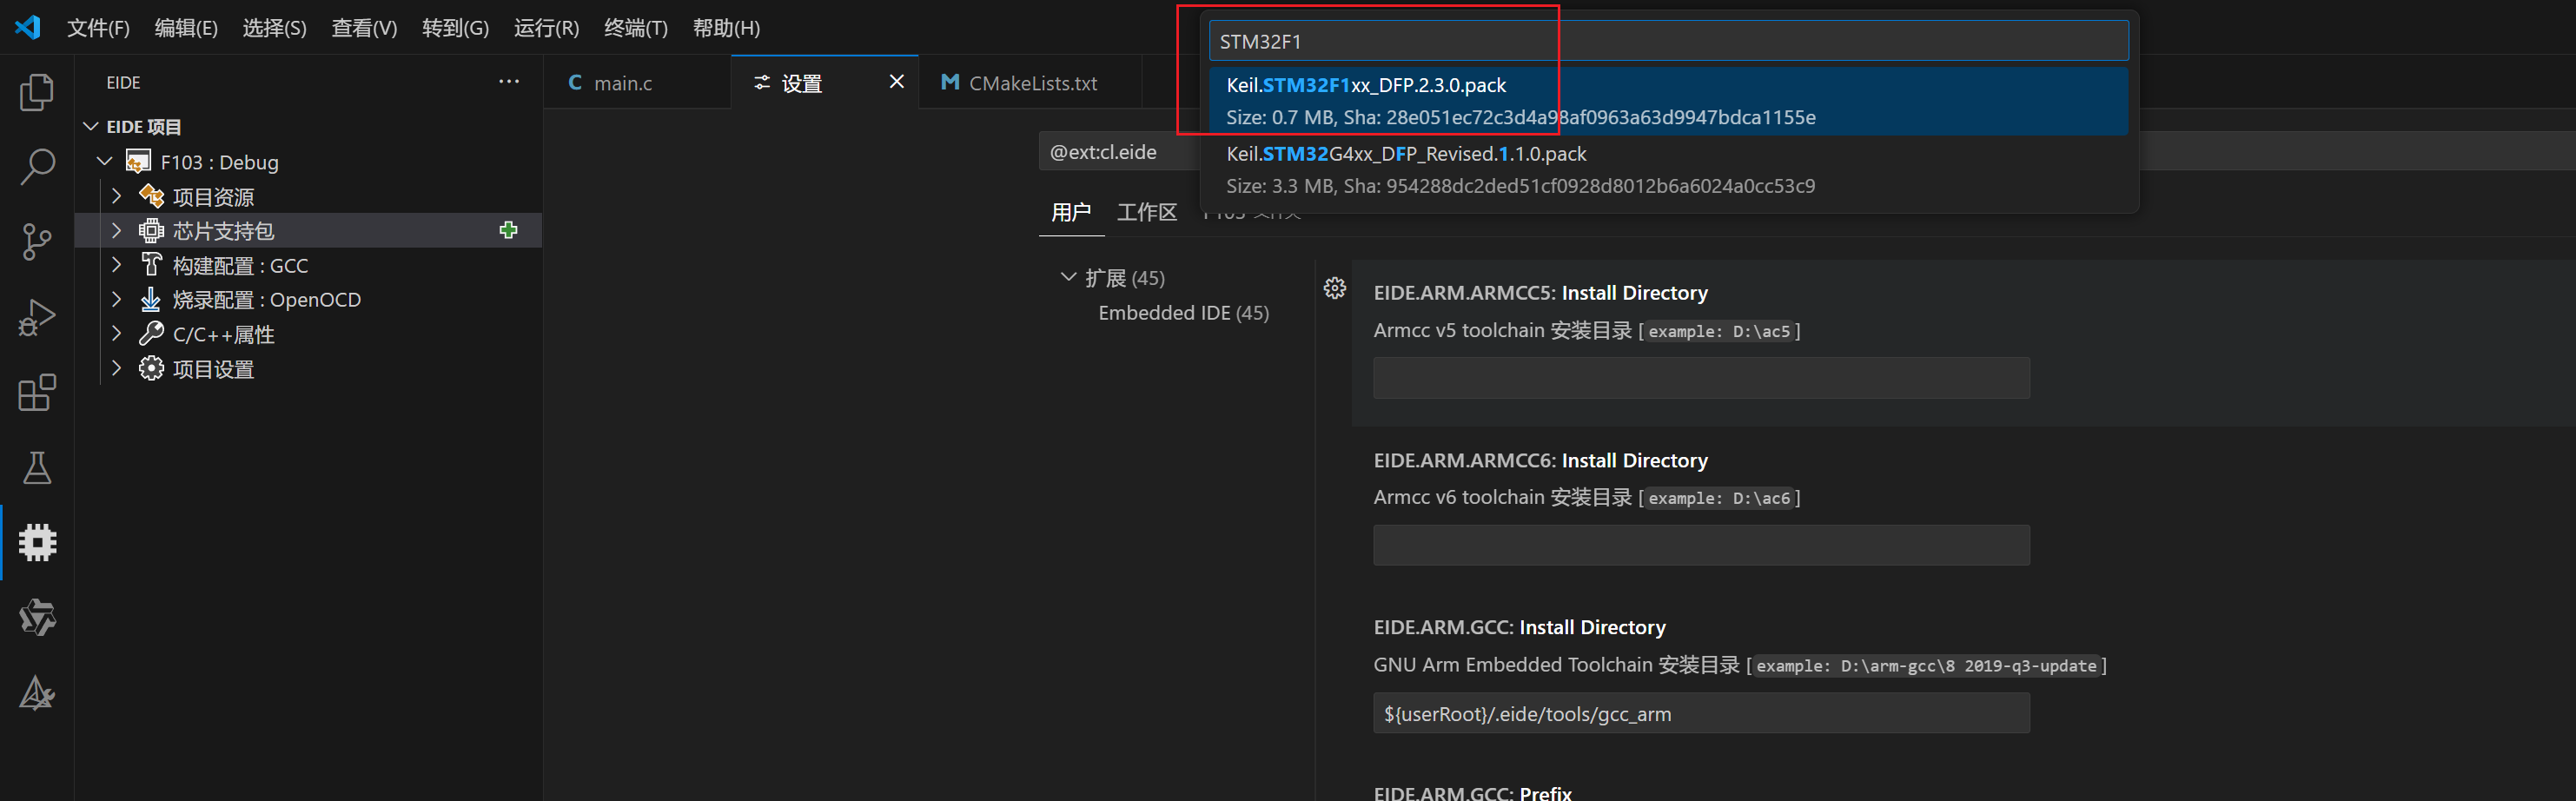Select the EIDE chip icon in activity bar
The height and width of the screenshot is (801, 2576).
click(37, 542)
